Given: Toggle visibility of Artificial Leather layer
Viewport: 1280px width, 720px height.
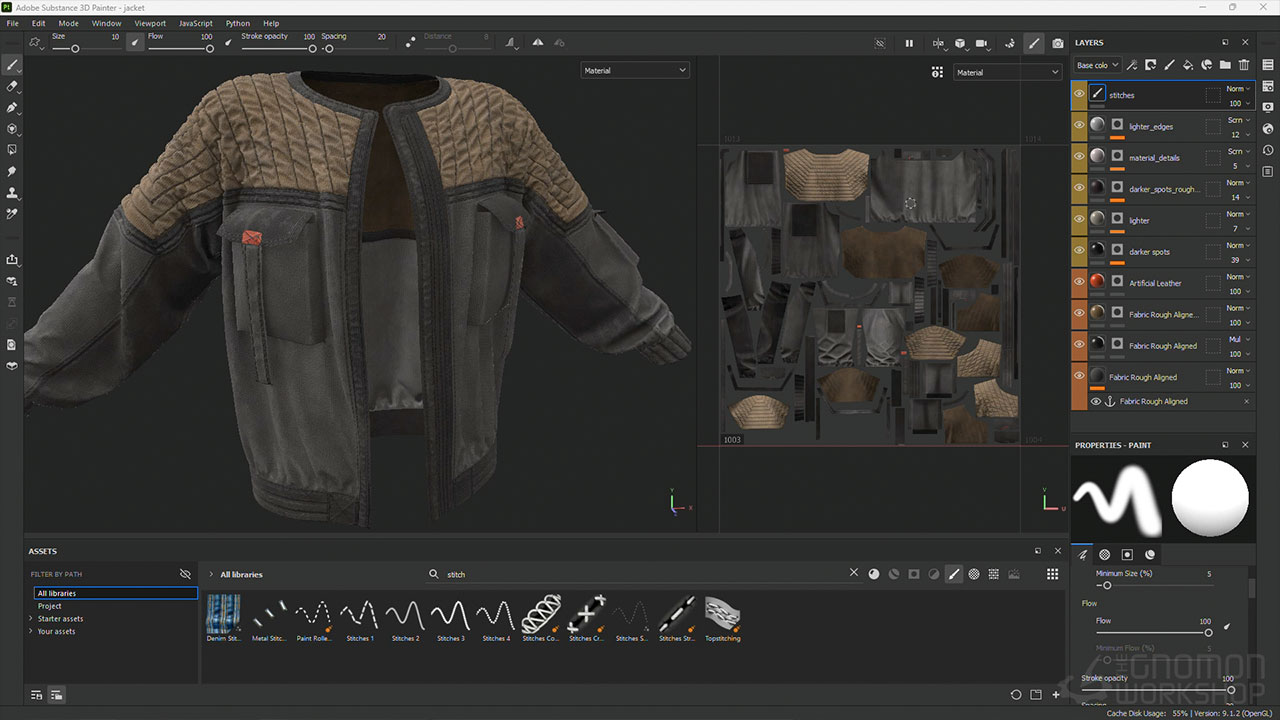Looking at the screenshot, I should [1079, 283].
